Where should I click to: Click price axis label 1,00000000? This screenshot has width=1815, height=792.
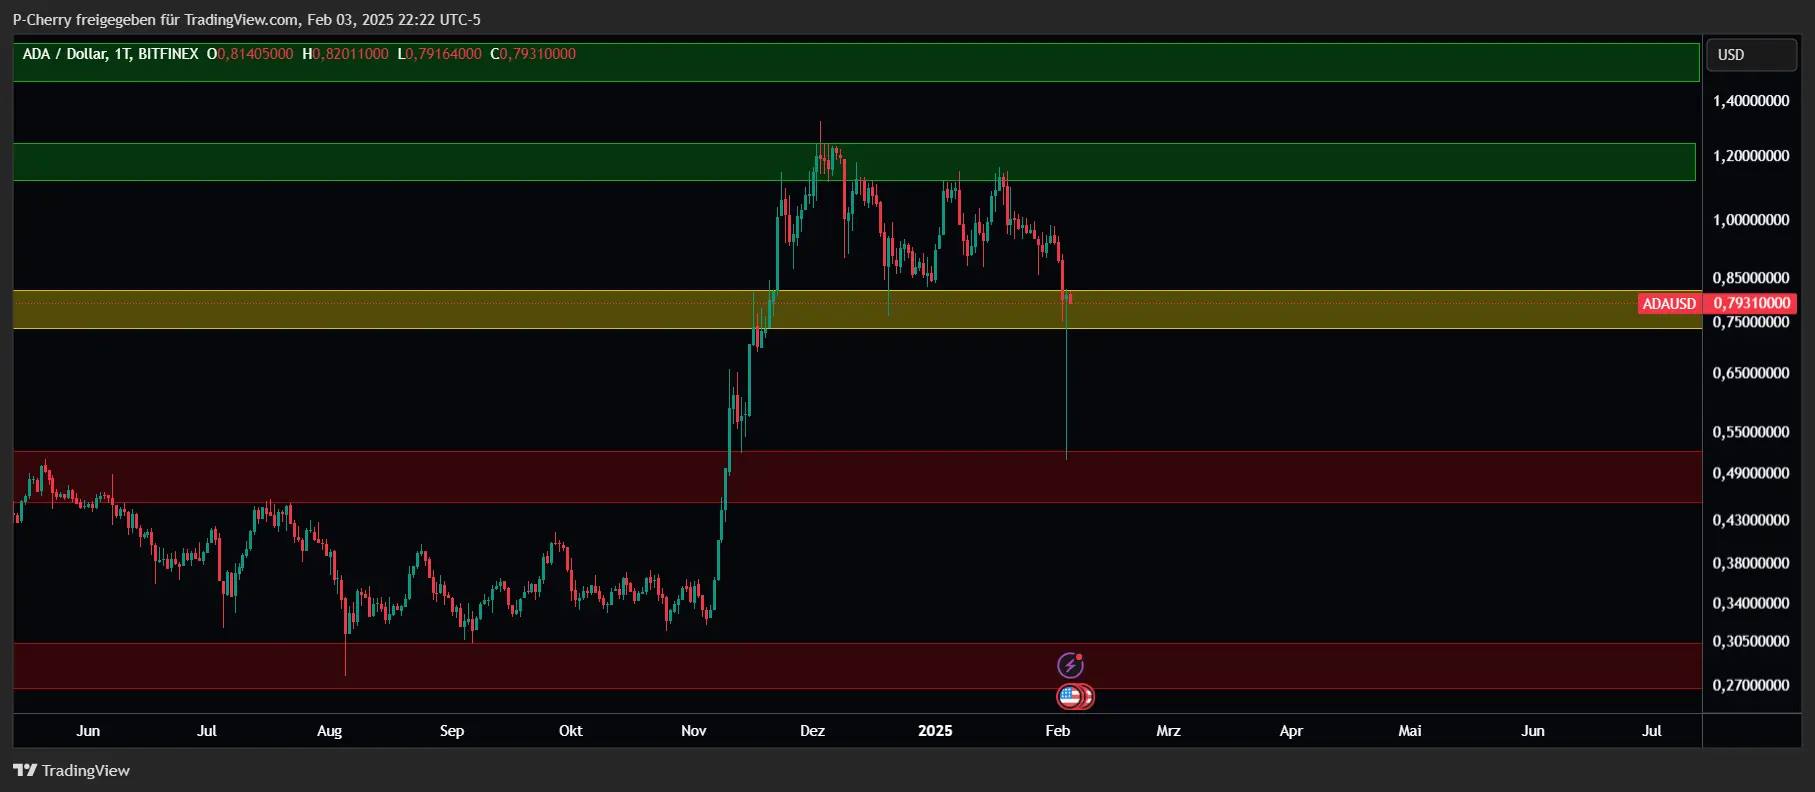coord(1751,220)
